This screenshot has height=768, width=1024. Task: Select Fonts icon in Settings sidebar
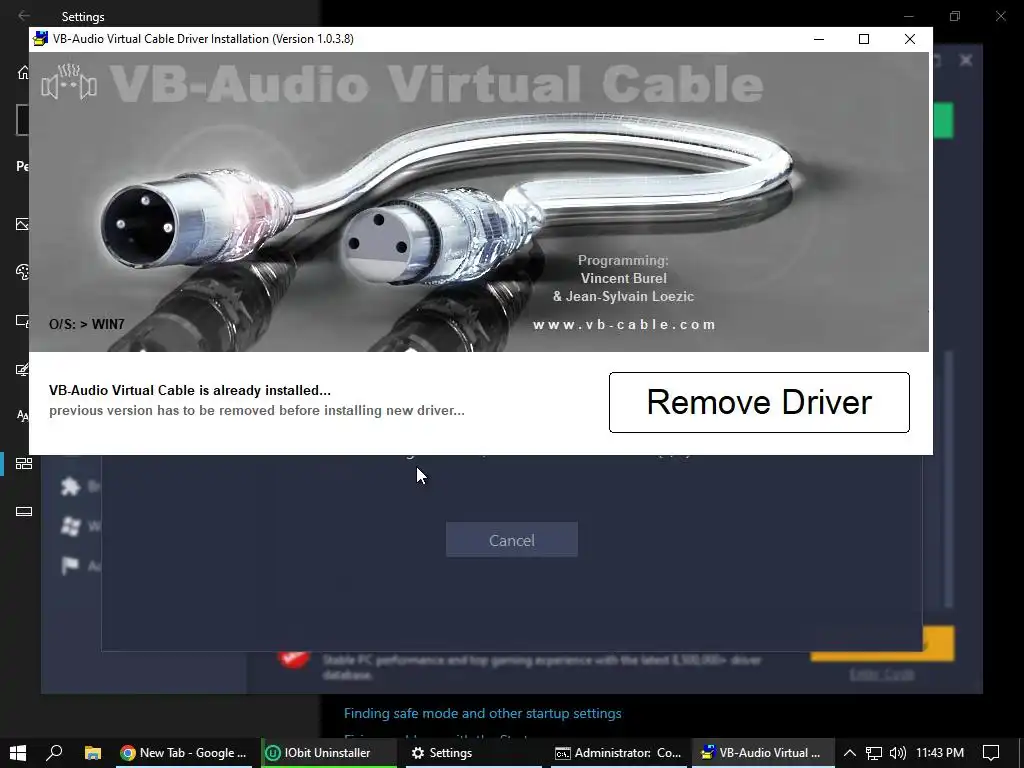coord(23,415)
